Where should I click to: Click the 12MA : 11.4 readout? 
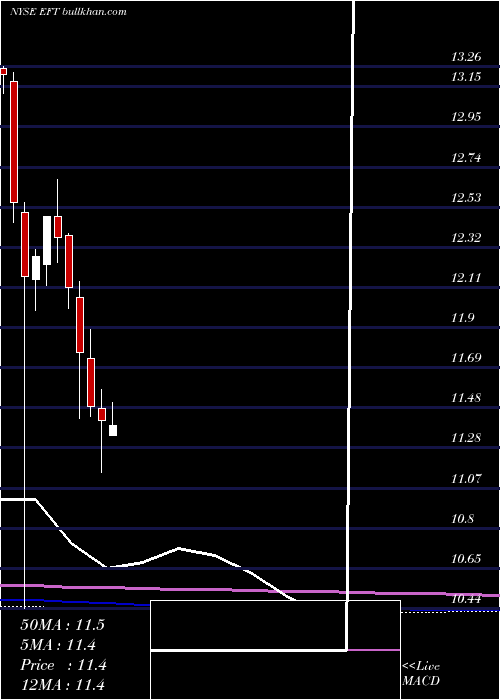click(x=62, y=684)
